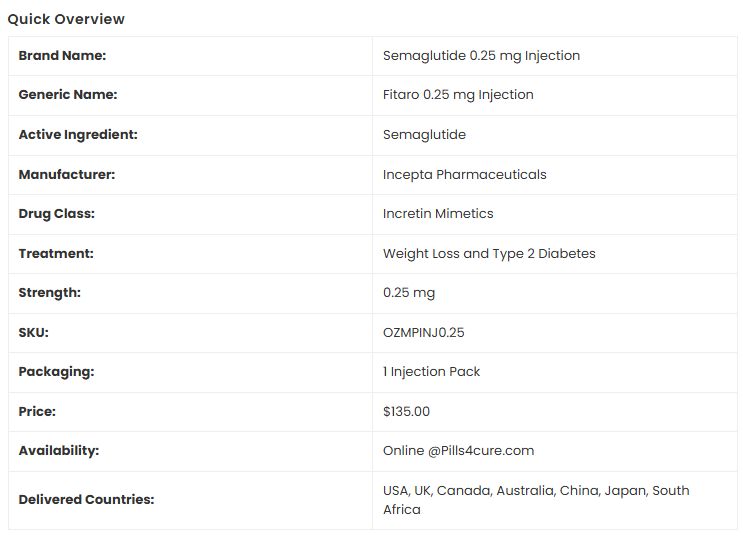Click the Packaging row label

[x=56, y=372]
